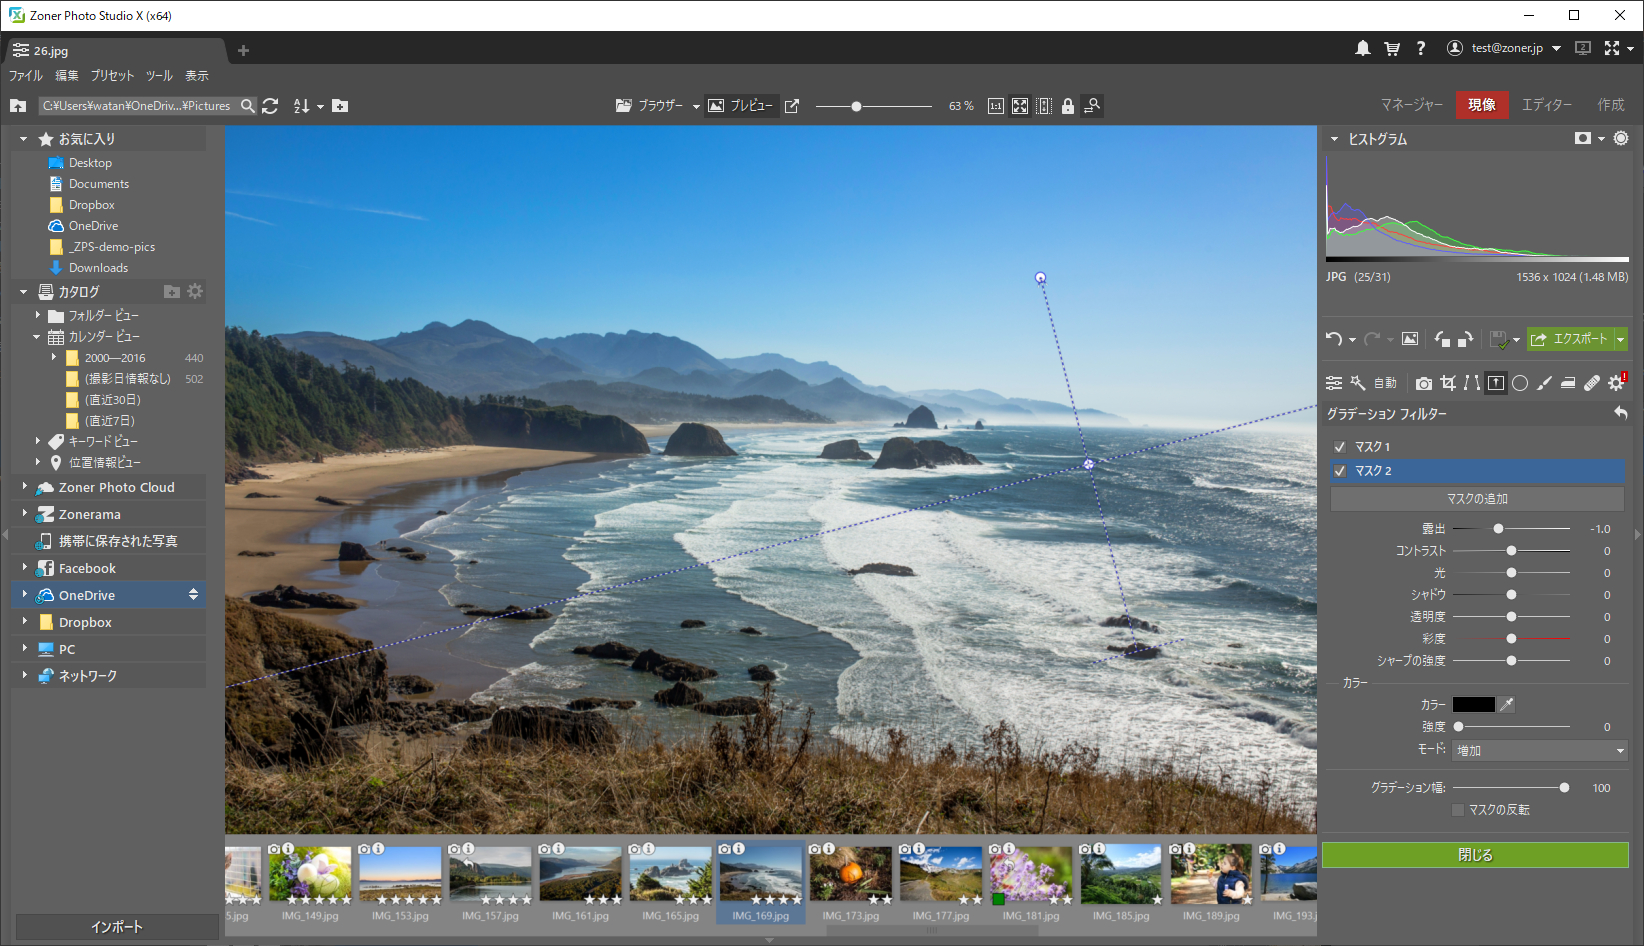Switch to the エディター tab
Image resolution: width=1644 pixels, height=946 pixels.
click(1546, 105)
